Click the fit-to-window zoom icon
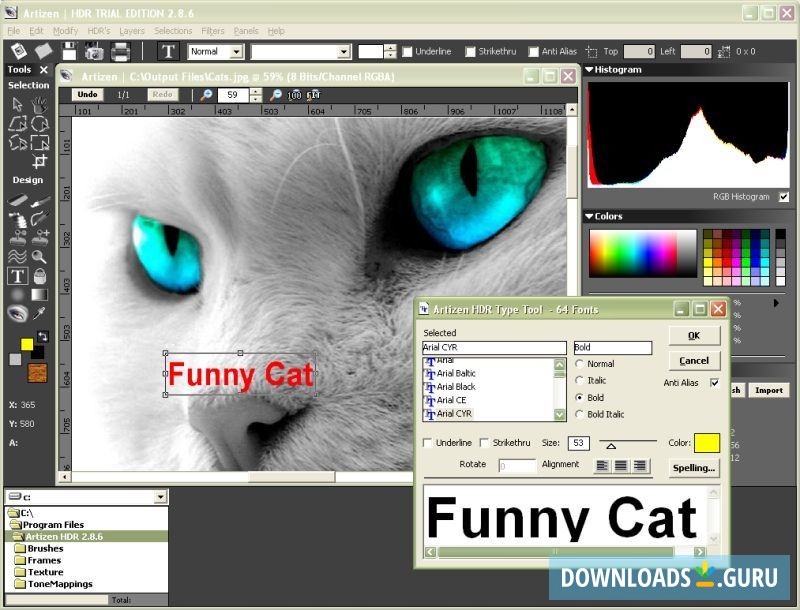800x610 pixels. pos(313,95)
